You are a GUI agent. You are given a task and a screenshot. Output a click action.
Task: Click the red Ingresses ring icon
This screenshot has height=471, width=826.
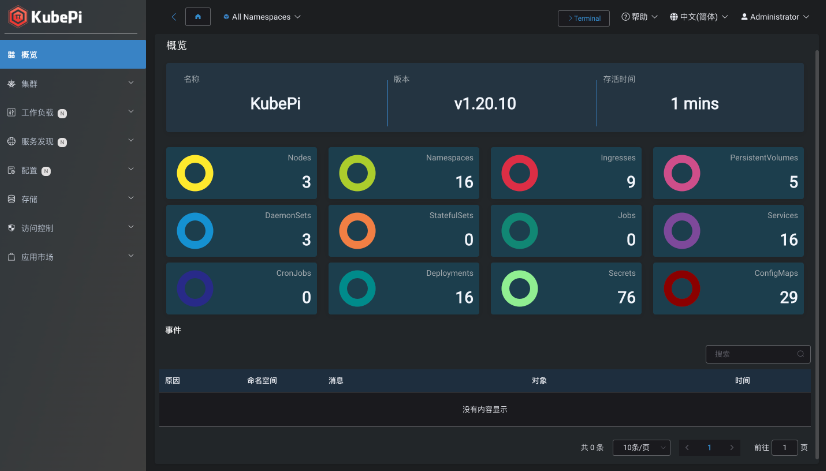point(519,173)
